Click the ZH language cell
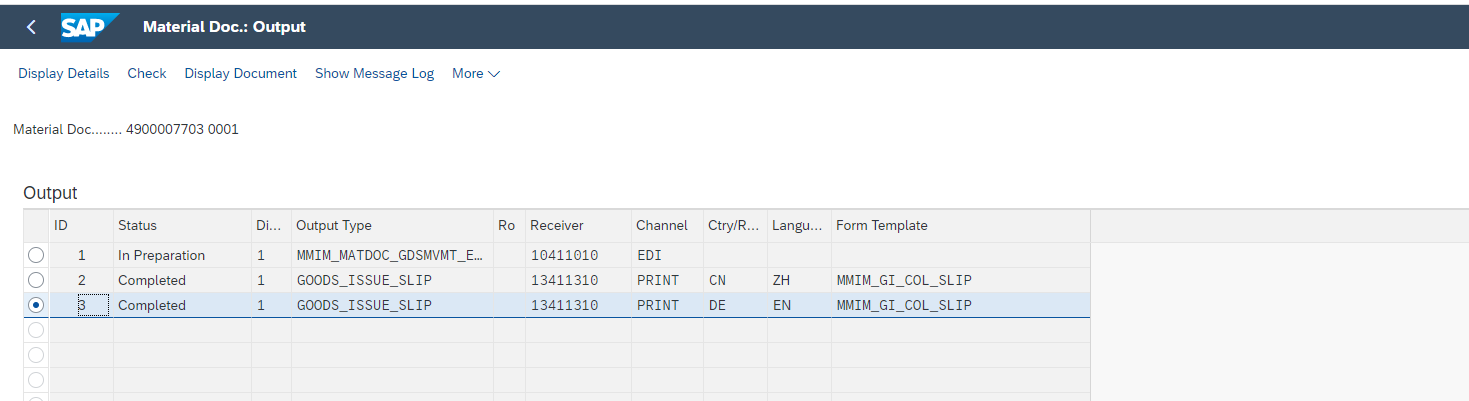 (x=799, y=280)
